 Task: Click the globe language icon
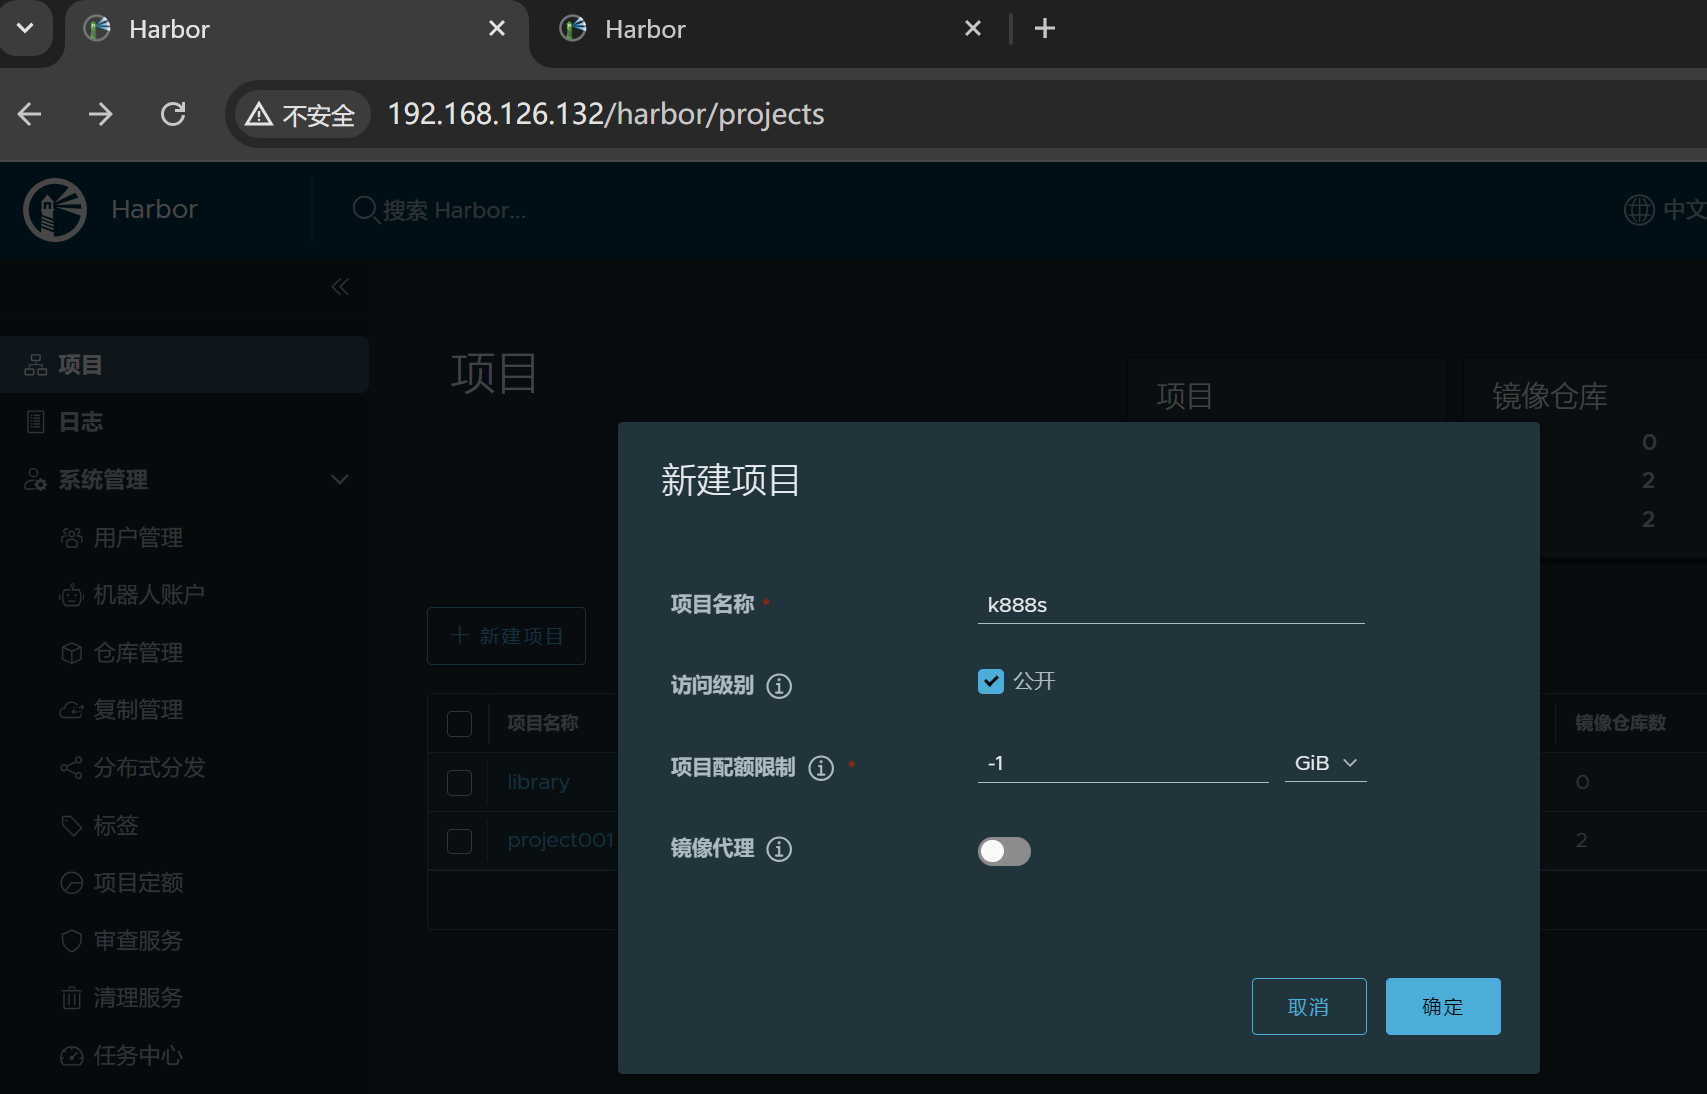pyautogui.click(x=1638, y=210)
